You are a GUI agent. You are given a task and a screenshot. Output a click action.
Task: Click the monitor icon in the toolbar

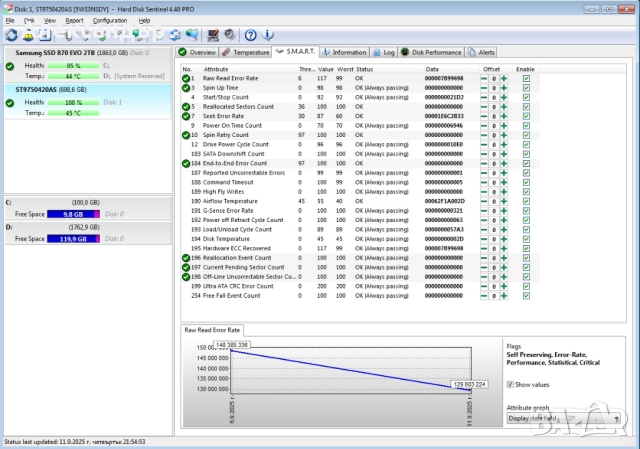coord(213,35)
